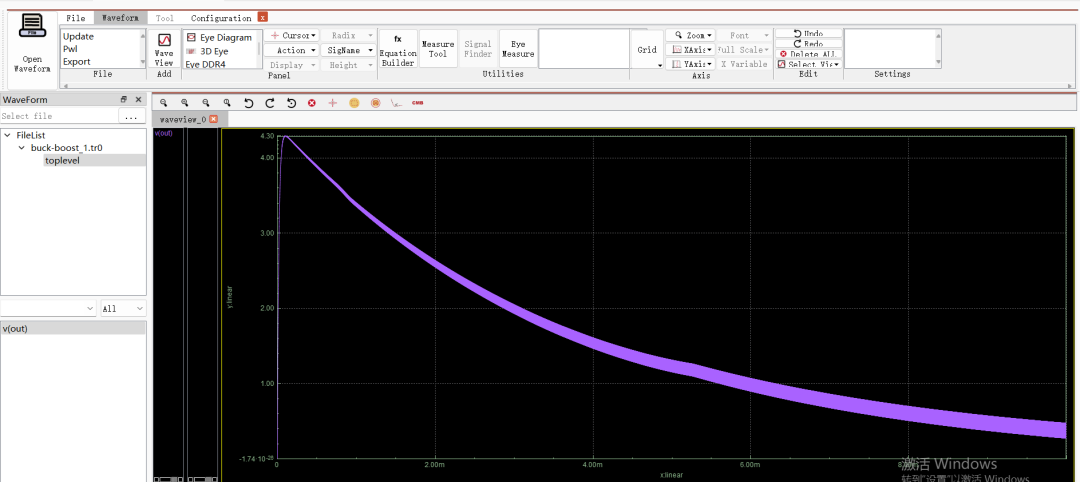Open the Display dropdown
Viewport: 1080px width, 482px height.
(292, 65)
